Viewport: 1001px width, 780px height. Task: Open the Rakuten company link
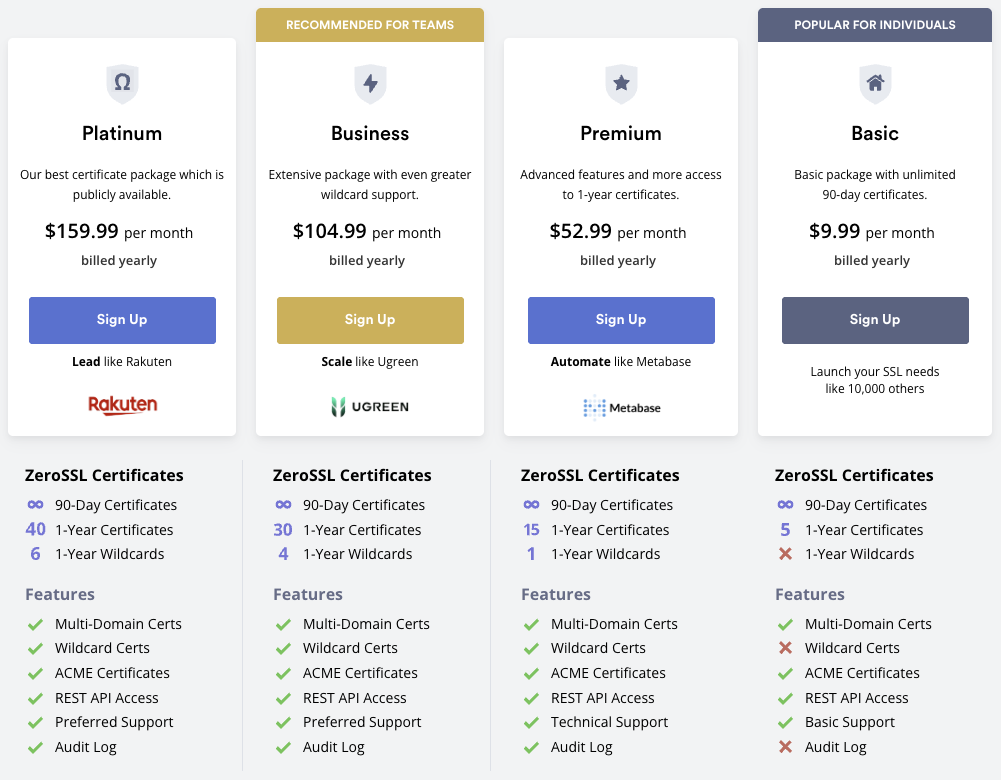click(x=122, y=406)
